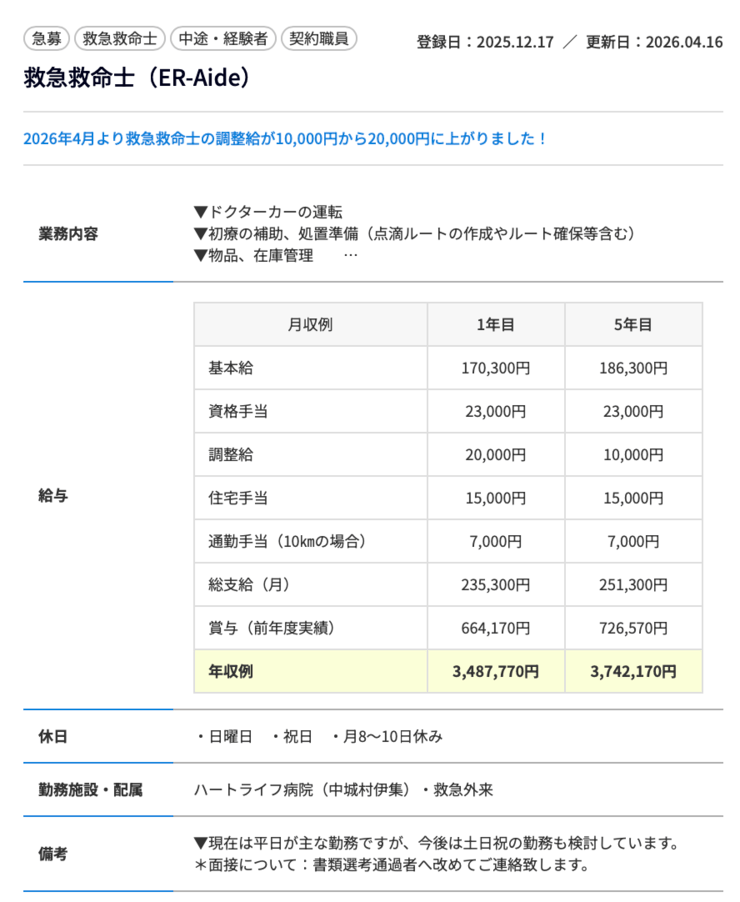The width and height of the screenshot is (740, 902).
Task: Select the 3,487,770円 annual income cell
Action: [x=496, y=671]
